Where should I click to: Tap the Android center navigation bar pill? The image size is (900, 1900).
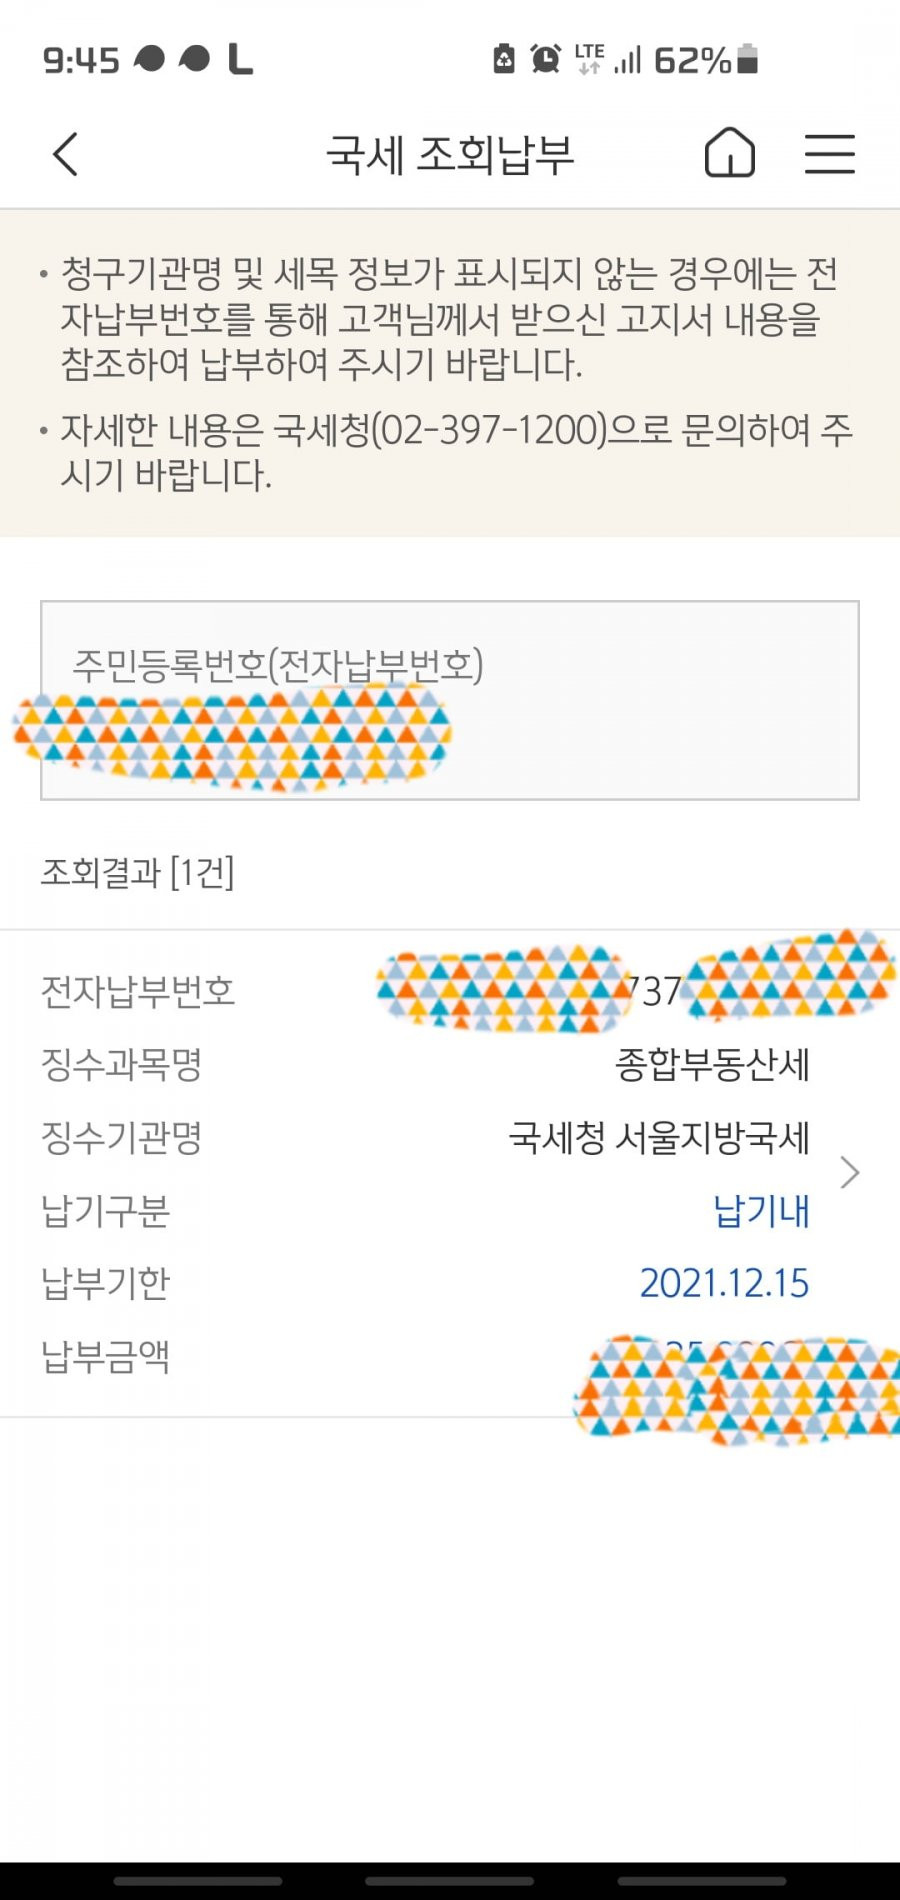pos(450,1881)
